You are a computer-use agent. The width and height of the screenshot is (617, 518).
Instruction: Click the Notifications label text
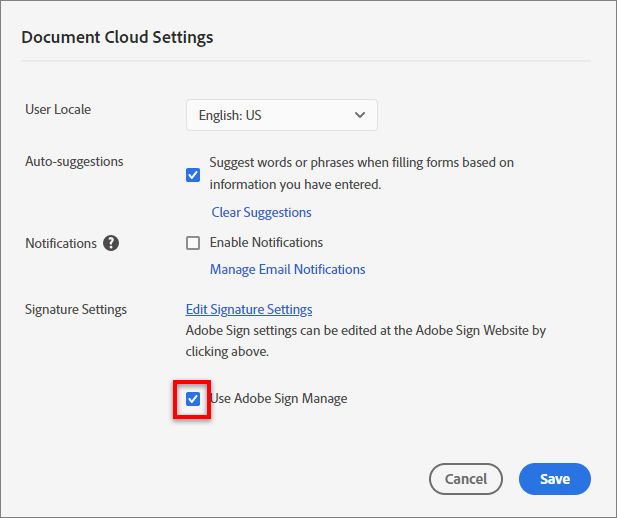pyautogui.click(x=61, y=243)
